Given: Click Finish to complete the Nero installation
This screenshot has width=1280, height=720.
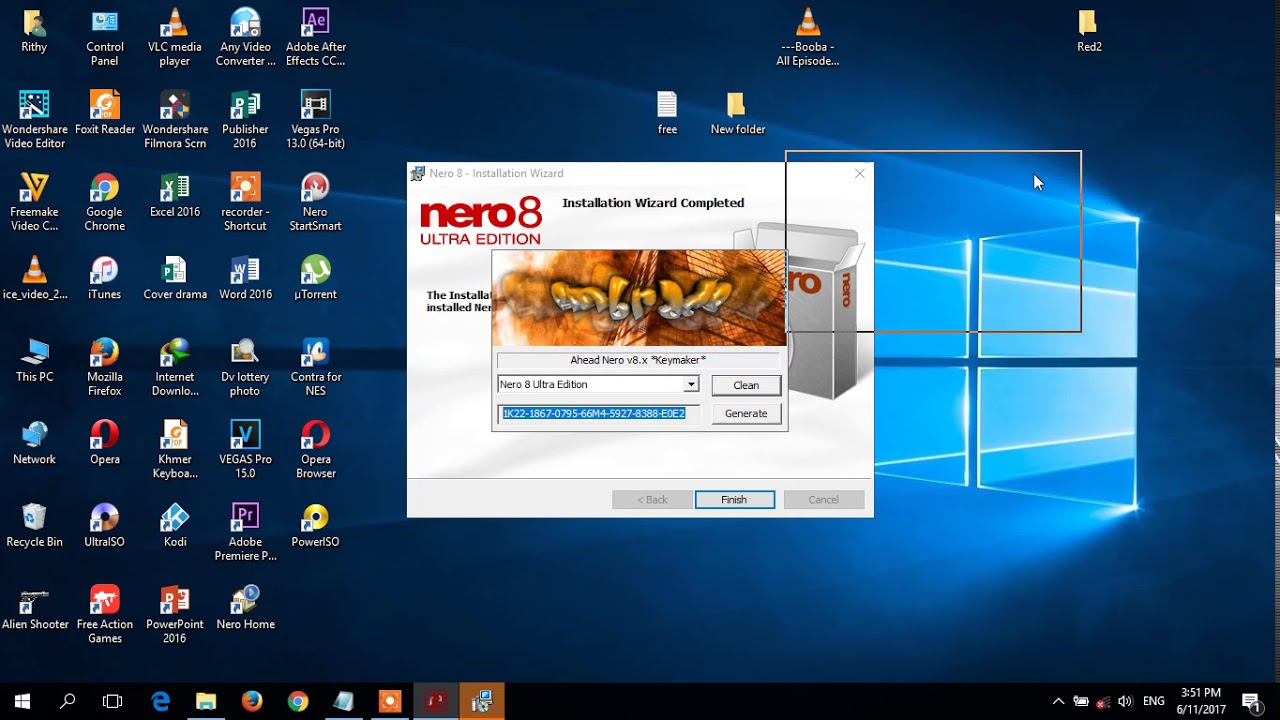Looking at the screenshot, I should (x=734, y=499).
